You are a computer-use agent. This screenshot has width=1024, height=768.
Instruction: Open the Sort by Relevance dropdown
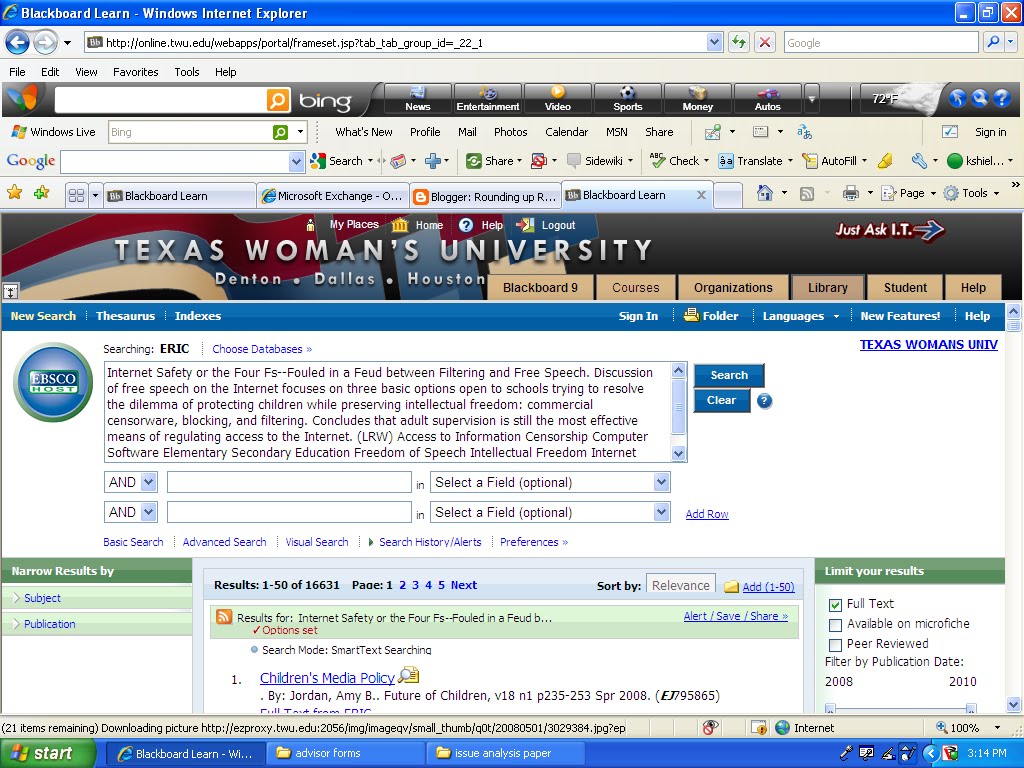pyautogui.click(x=680, y=585)
